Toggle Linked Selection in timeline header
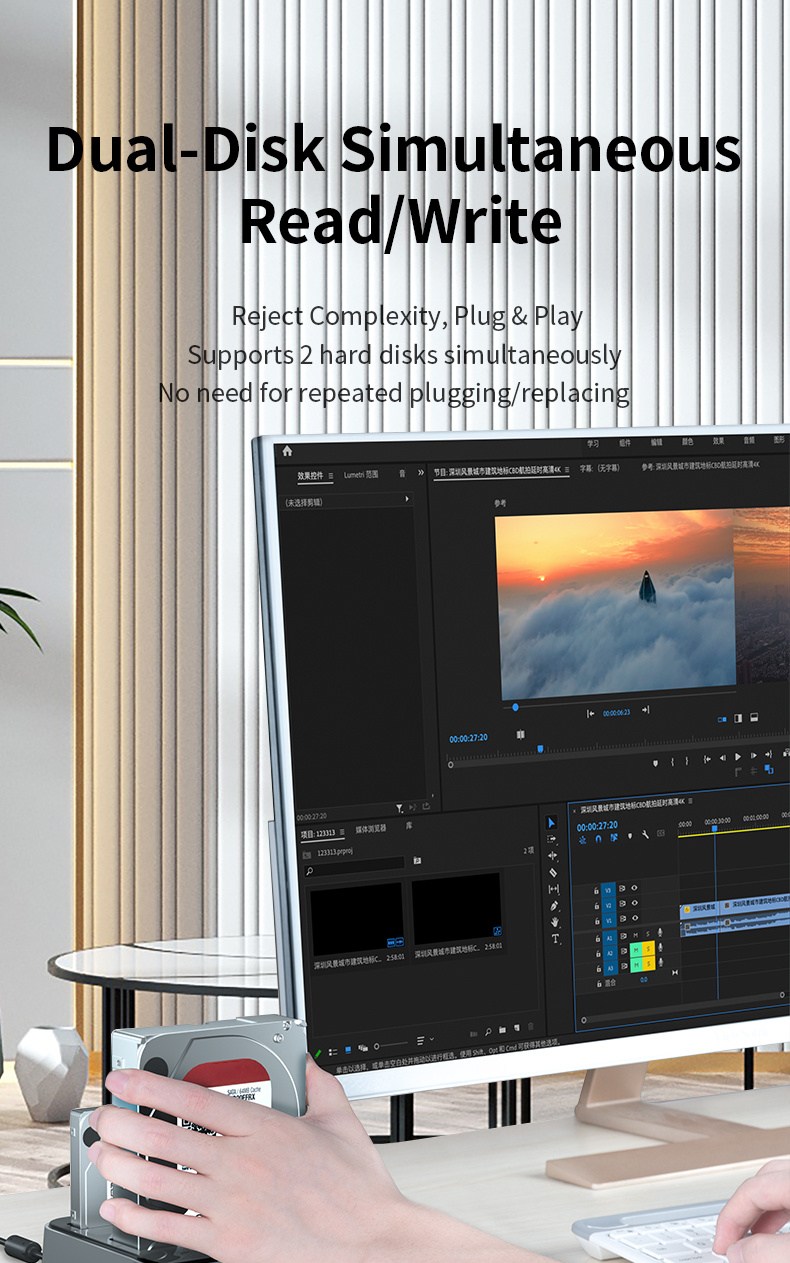The height and width of the screenshot is (1263, 790). [613, 838]
